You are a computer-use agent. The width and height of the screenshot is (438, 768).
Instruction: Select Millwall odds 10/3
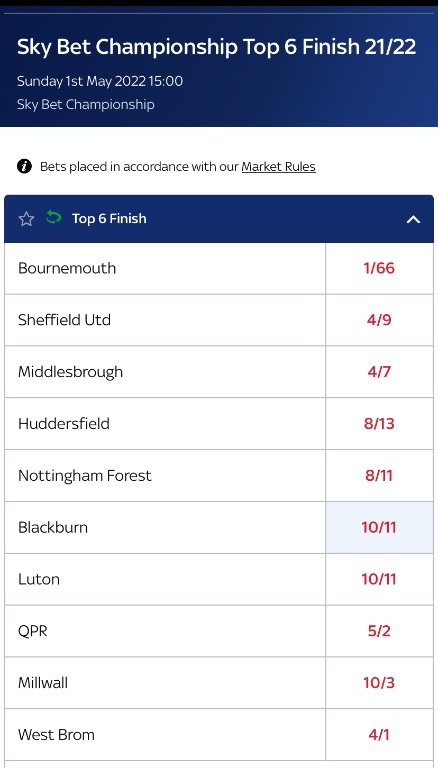(379, 684)
